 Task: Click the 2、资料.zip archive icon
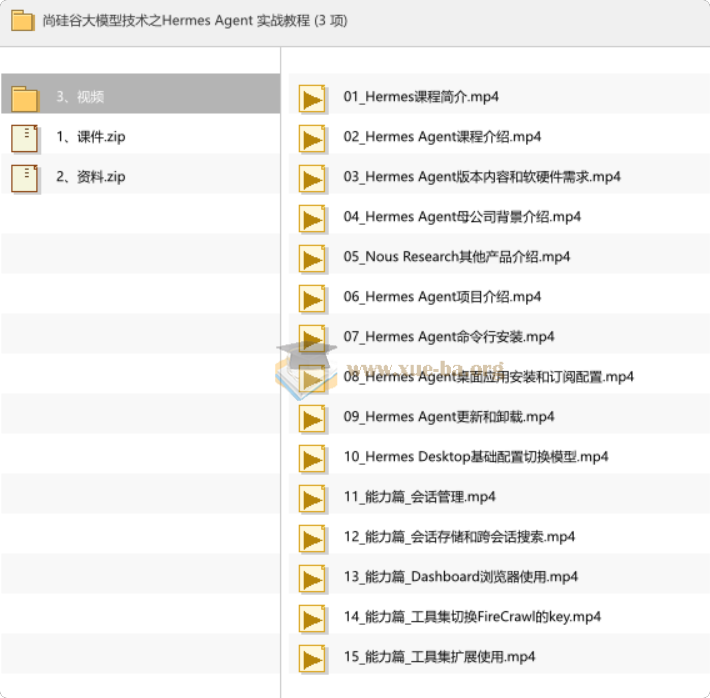coord(24,178)
